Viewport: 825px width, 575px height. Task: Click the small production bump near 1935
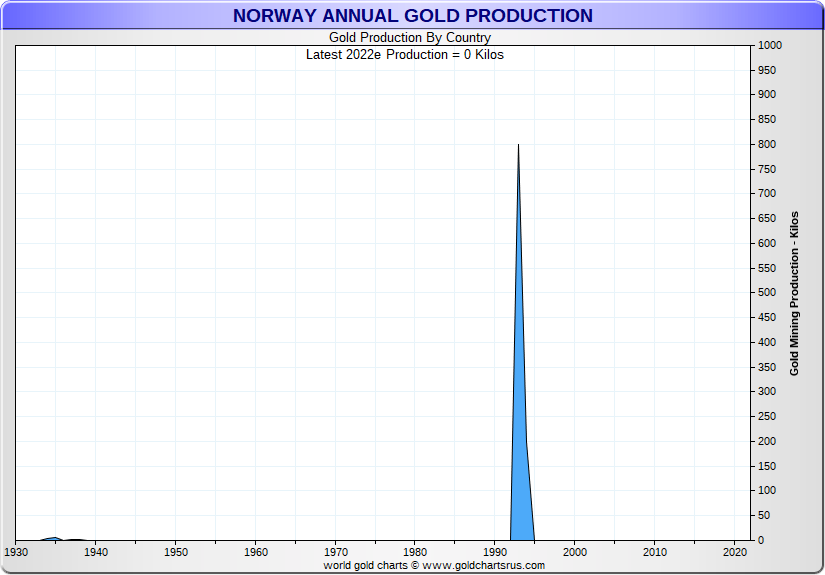tap(55, 538)
